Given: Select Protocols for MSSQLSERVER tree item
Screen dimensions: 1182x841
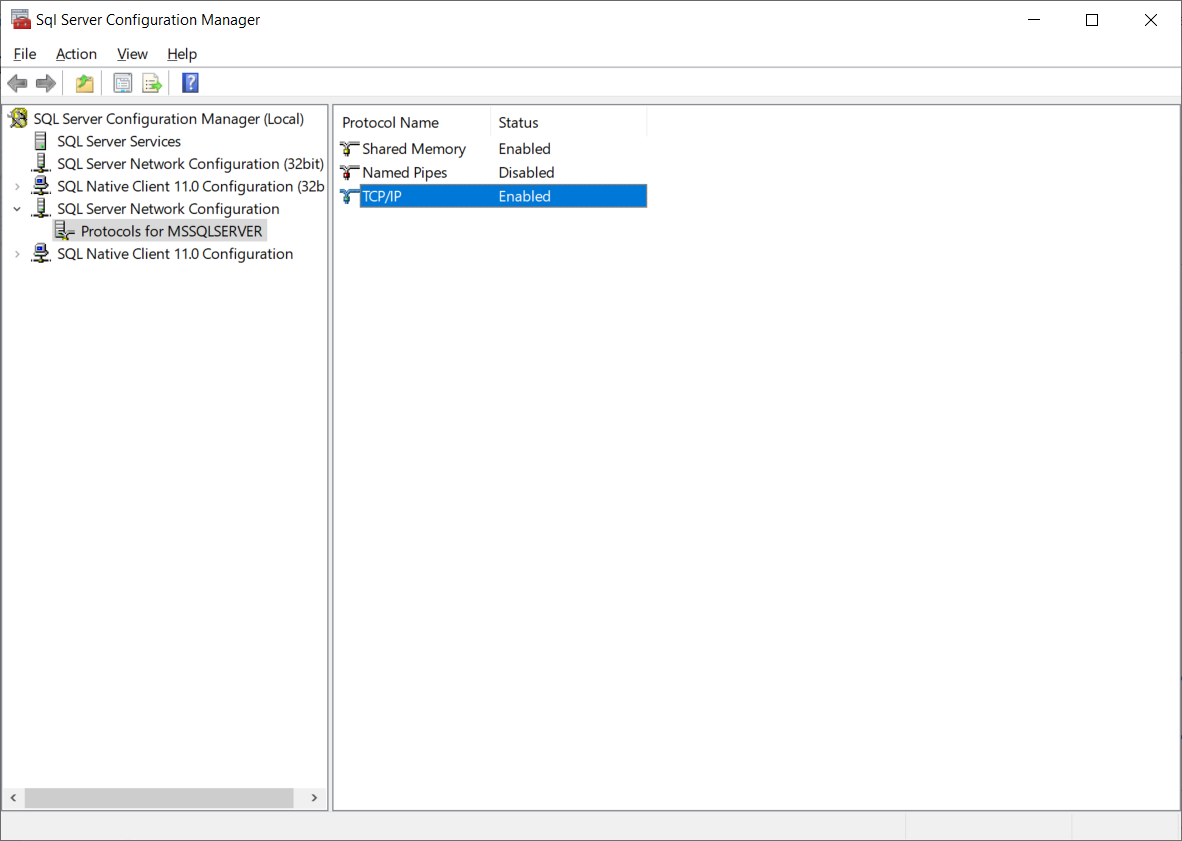Looking at the screenshot, I should pos(171,232).
